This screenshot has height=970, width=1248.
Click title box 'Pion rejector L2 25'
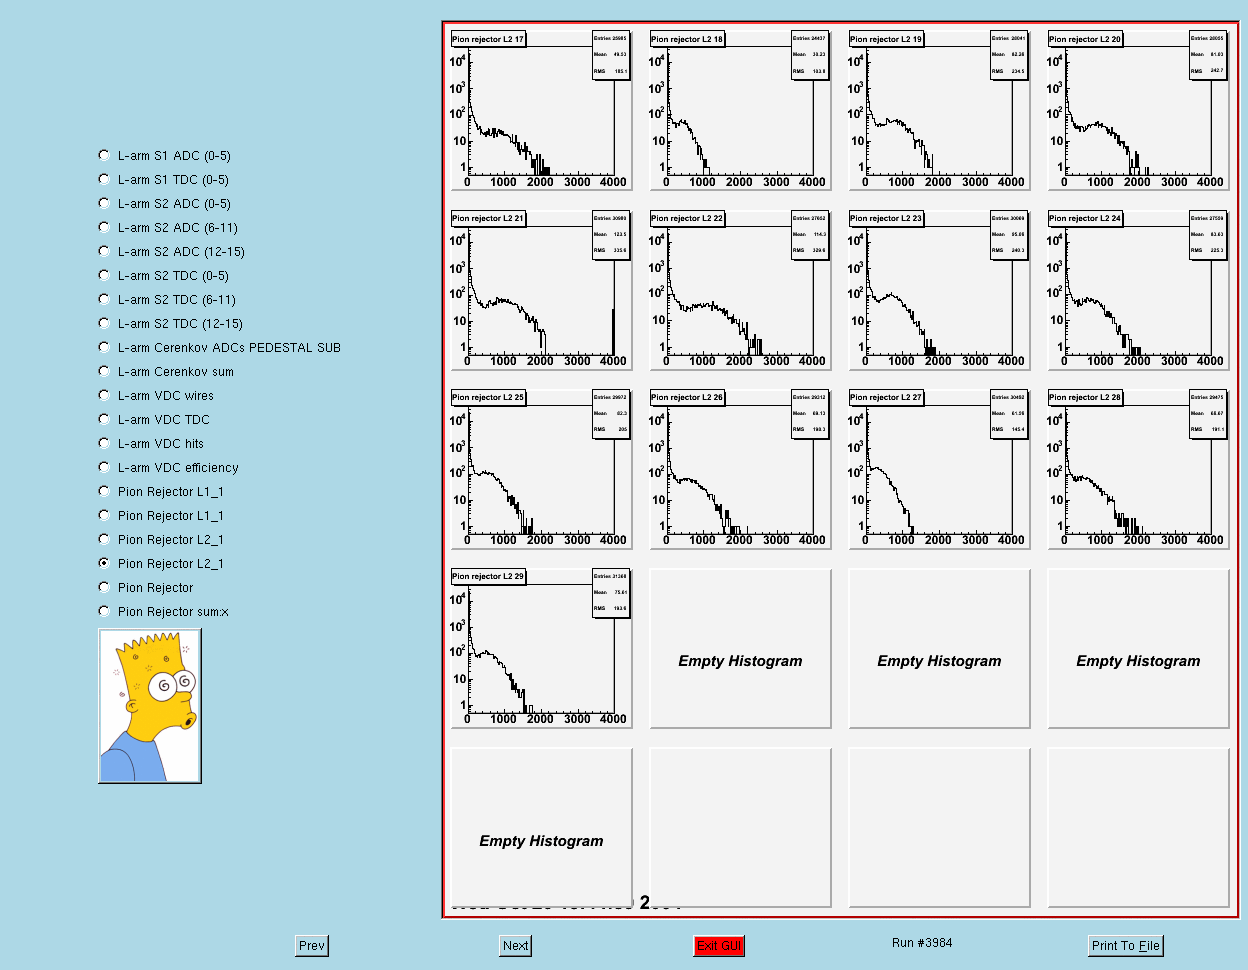click(488, 397)
